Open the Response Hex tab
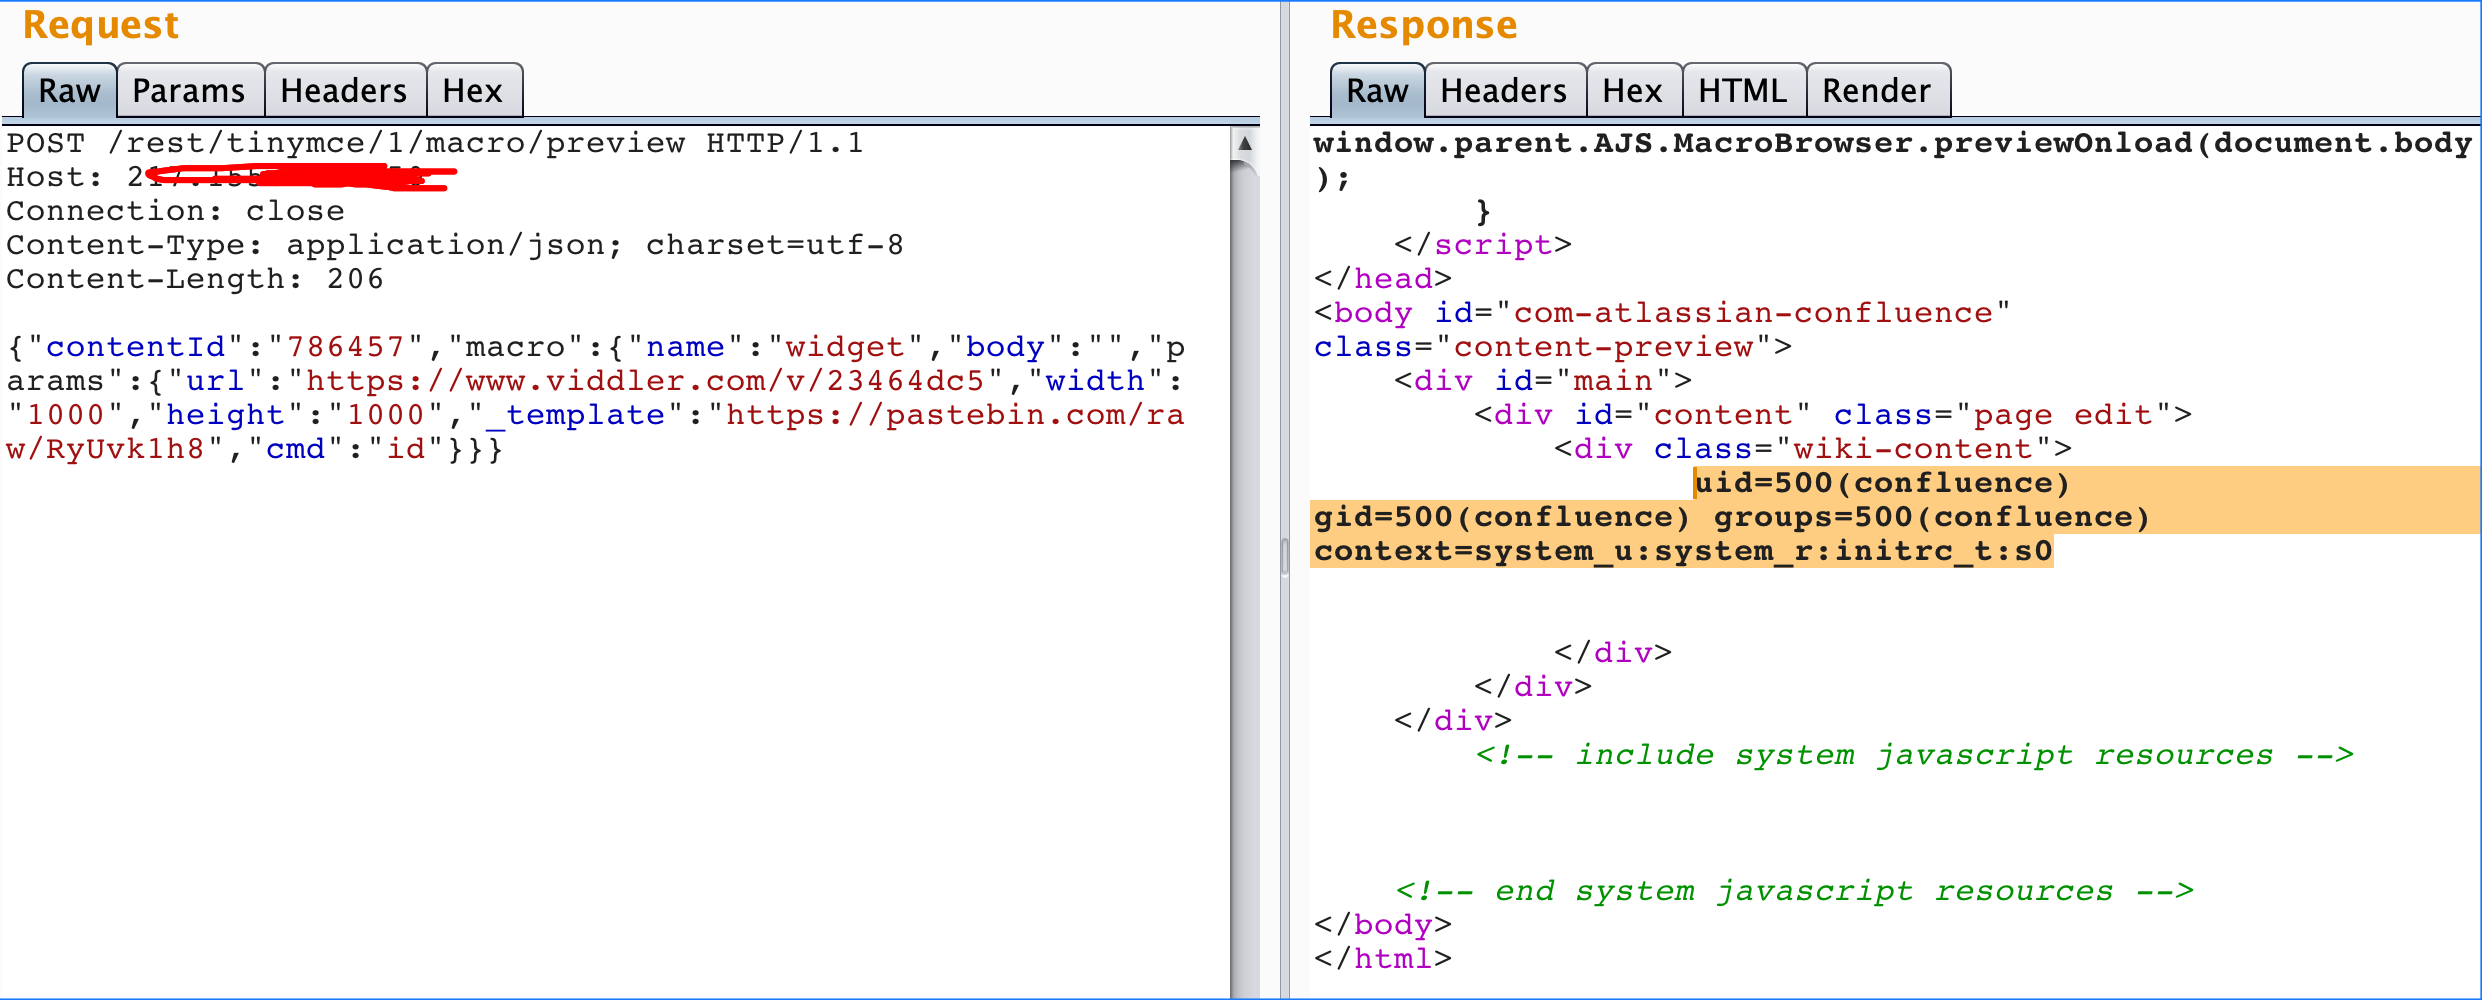The image size is (2482, 1000). 1633,91
